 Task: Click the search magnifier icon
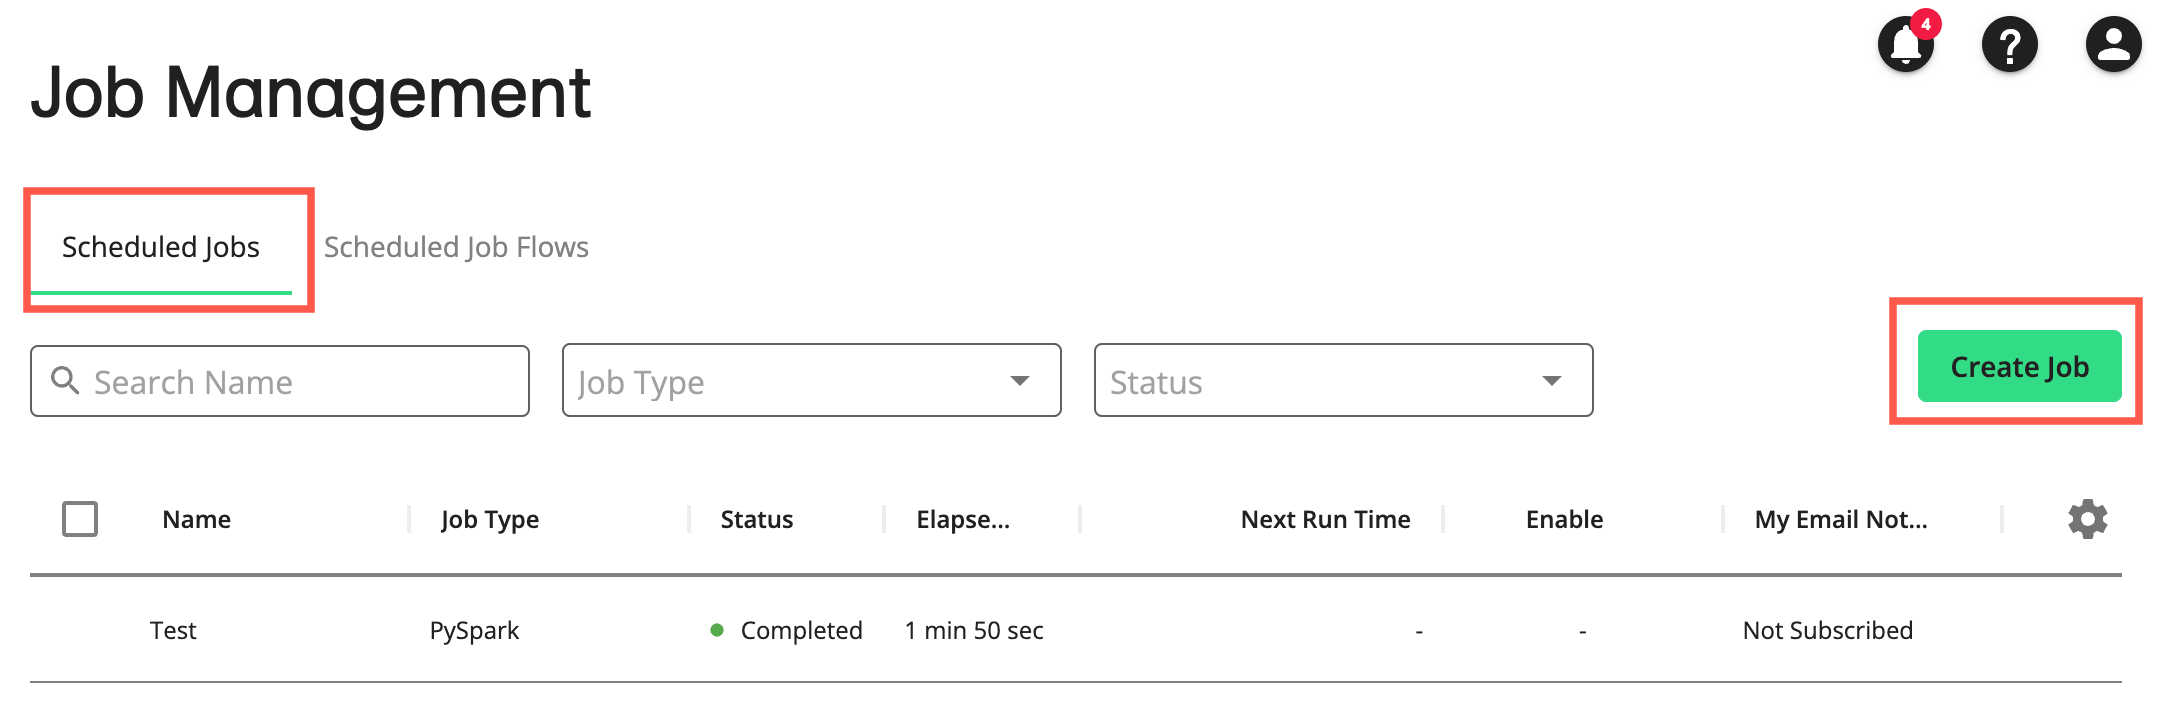pos(65,381)
